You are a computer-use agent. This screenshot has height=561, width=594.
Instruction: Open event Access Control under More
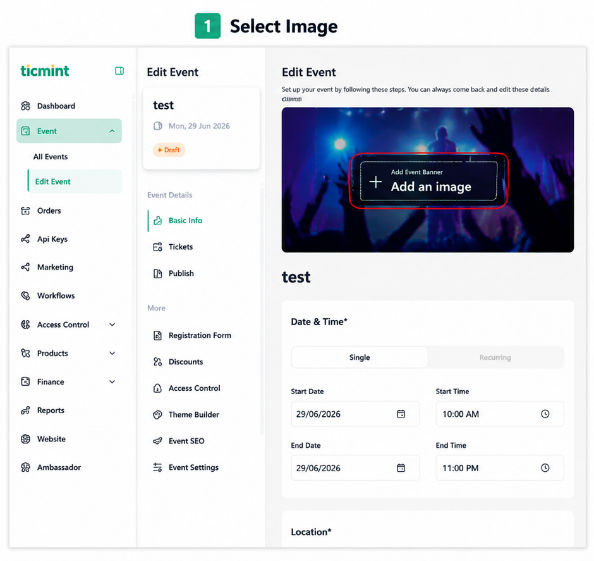point(194,388)
